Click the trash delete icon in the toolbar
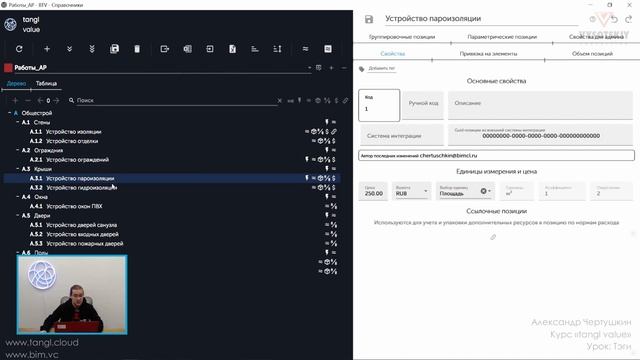Screen dimensions: 640x360 click(137, 49)
